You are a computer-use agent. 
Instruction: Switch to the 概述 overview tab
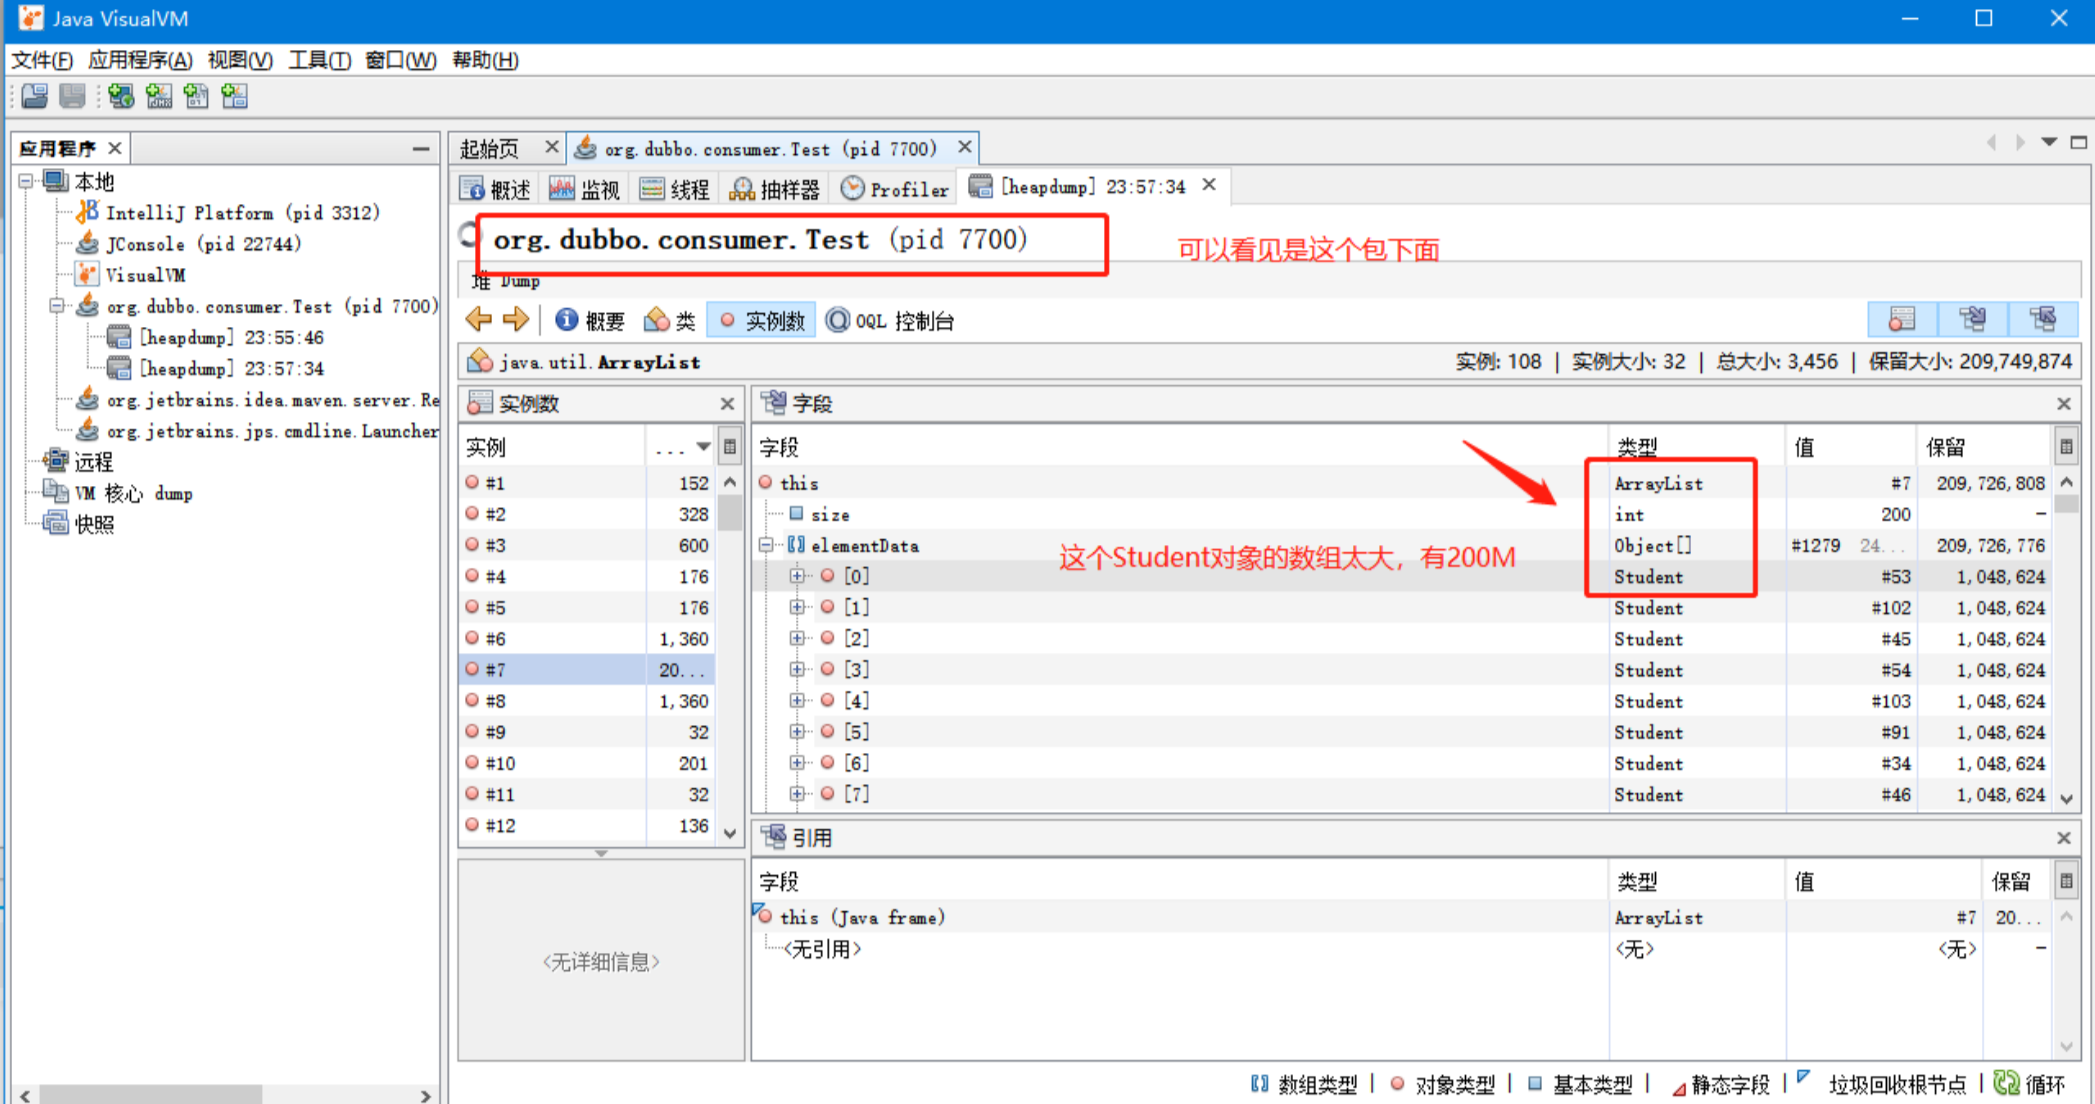496,188
